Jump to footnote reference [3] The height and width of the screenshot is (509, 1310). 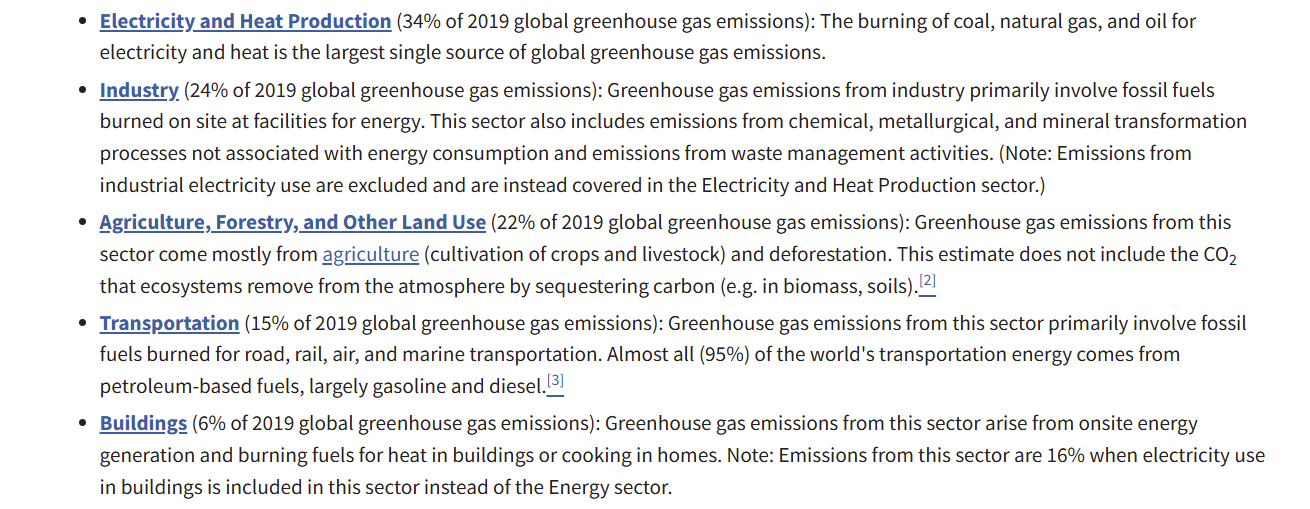[x=555, y=381]
